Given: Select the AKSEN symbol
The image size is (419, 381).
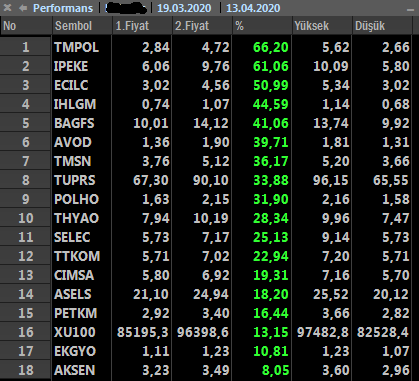Looking at the screenshot, I should [x=75, y=370].
